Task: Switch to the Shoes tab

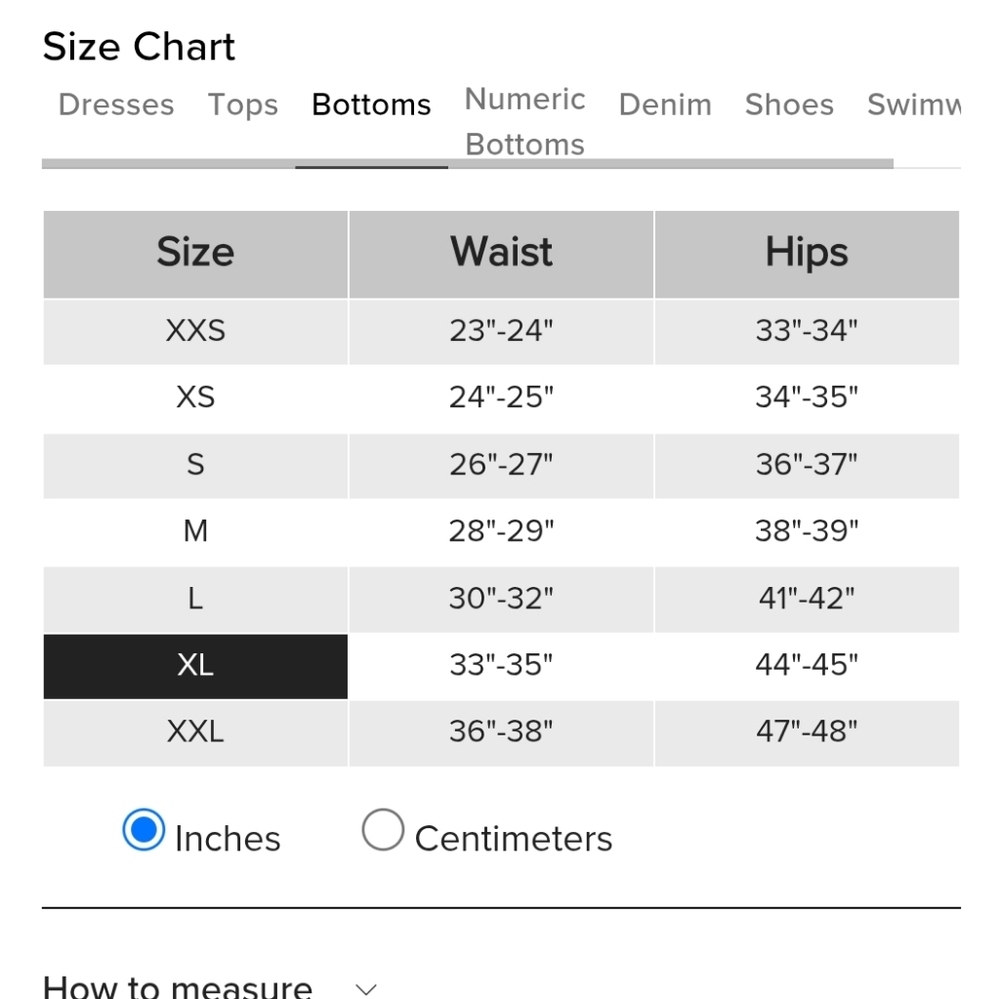Action: point(790,104)
